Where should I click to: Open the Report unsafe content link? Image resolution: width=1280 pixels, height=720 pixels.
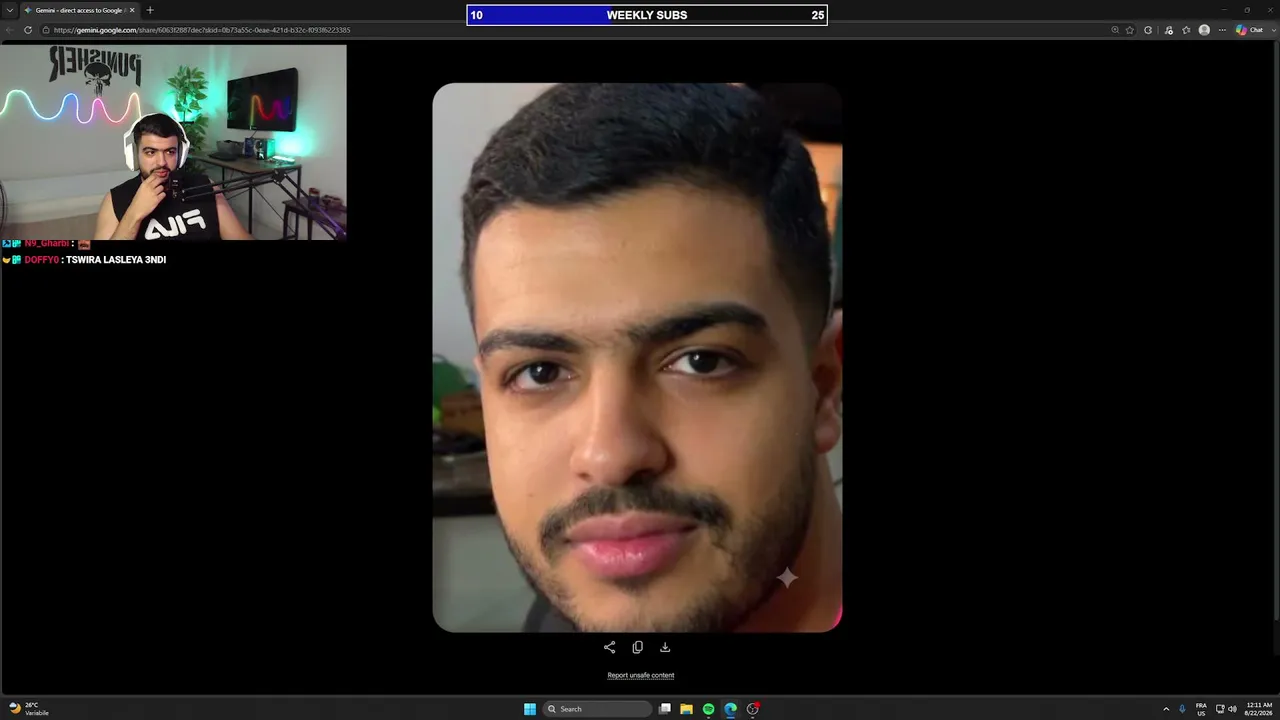coord(641,675)
